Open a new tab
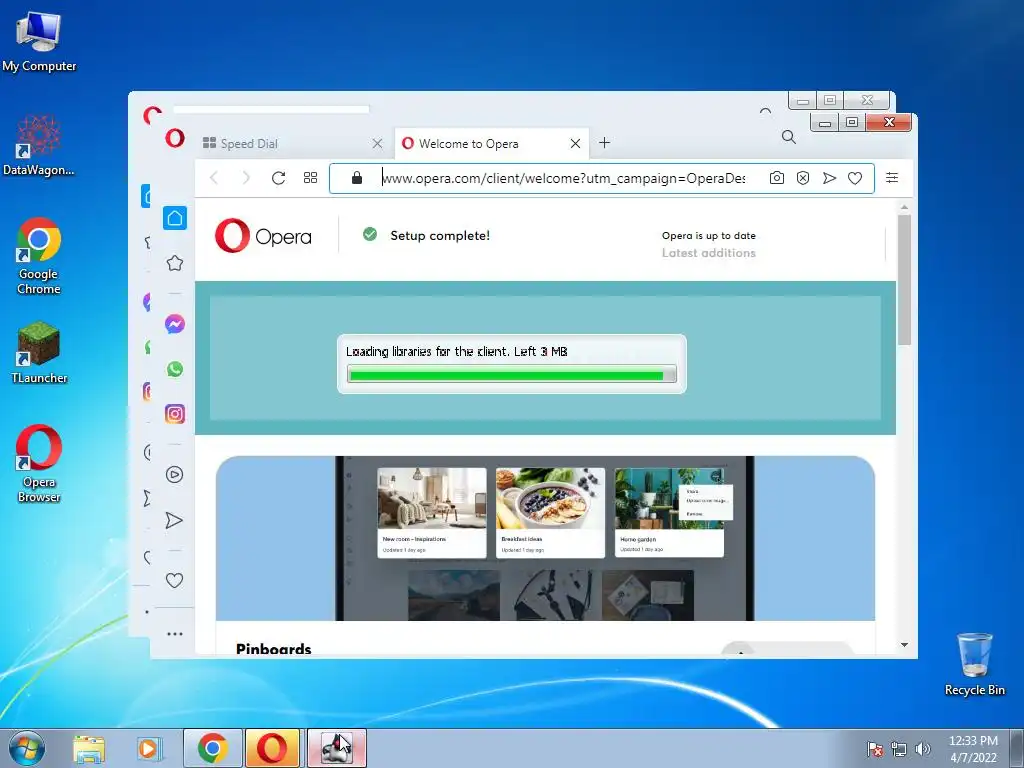 [x=605, y=142]
